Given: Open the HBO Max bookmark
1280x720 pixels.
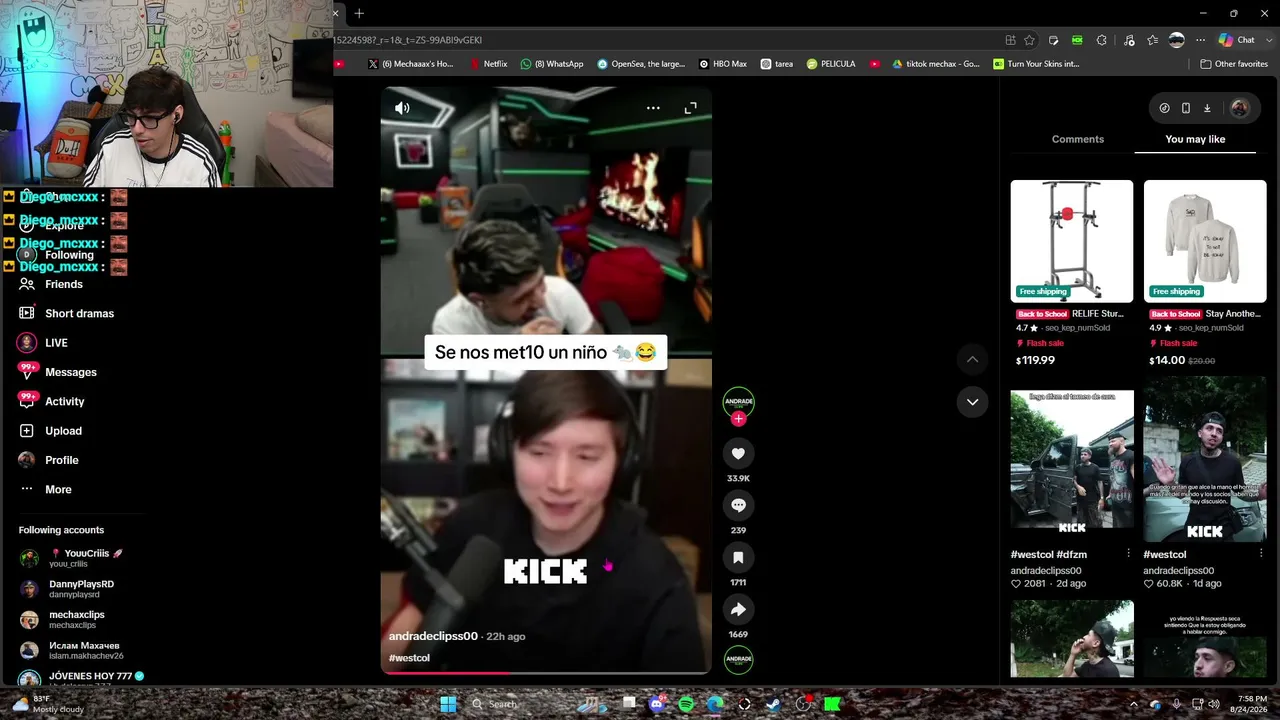Looking at the screenshot, I should click(x=723, y=64).
